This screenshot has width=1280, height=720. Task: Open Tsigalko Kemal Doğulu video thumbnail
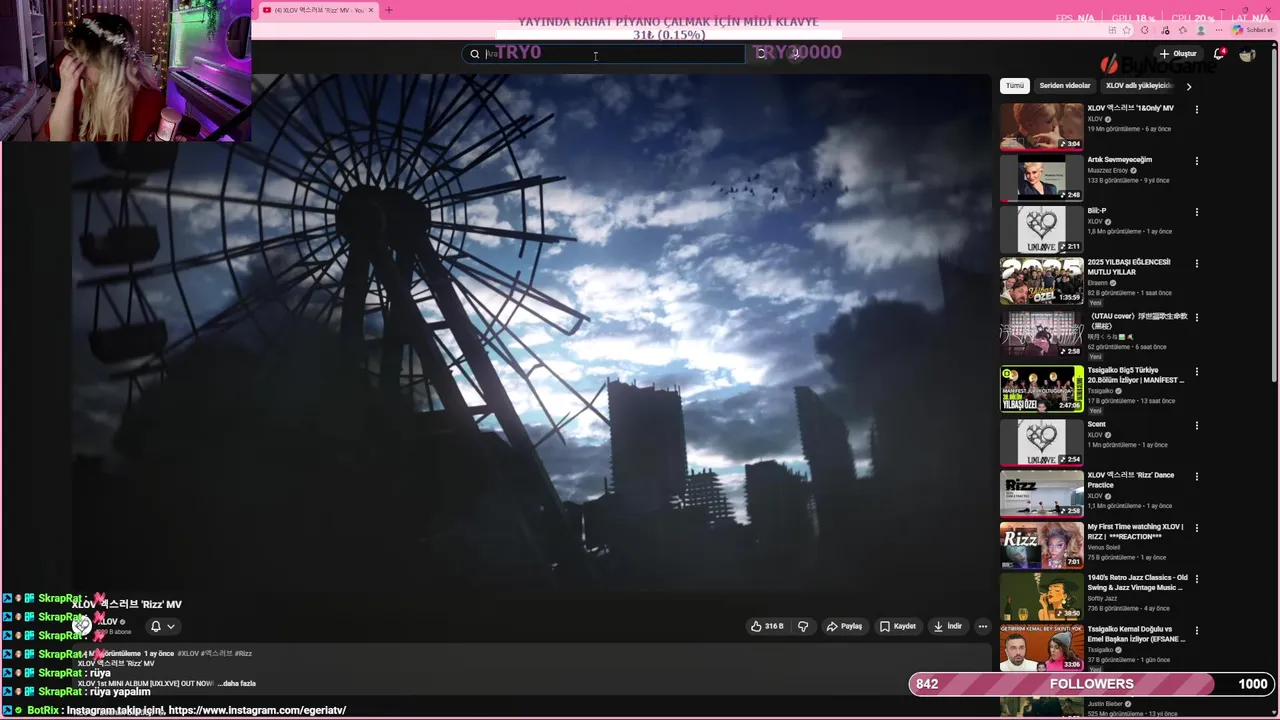(1041, 647)
